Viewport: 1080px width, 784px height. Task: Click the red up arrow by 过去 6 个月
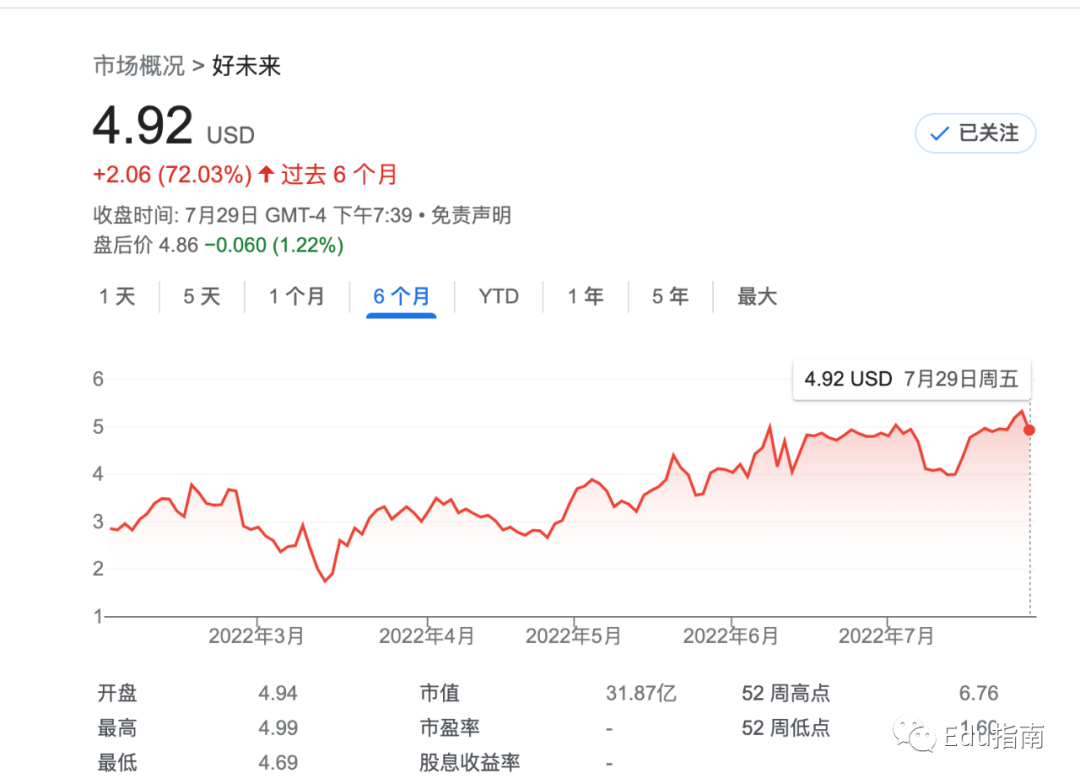tap(266, 174)
